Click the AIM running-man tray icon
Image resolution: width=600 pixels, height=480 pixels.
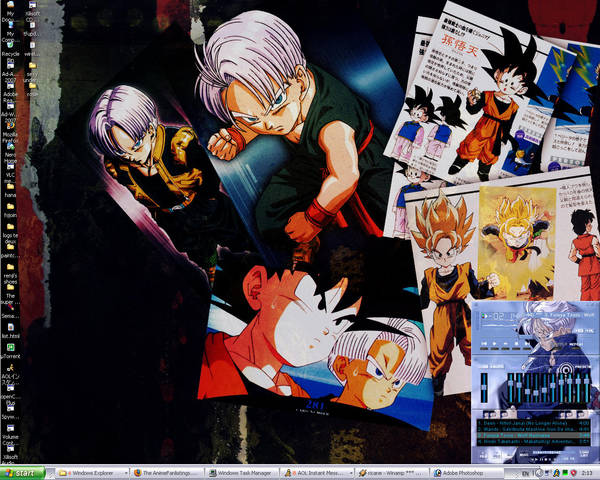point(557,473)
